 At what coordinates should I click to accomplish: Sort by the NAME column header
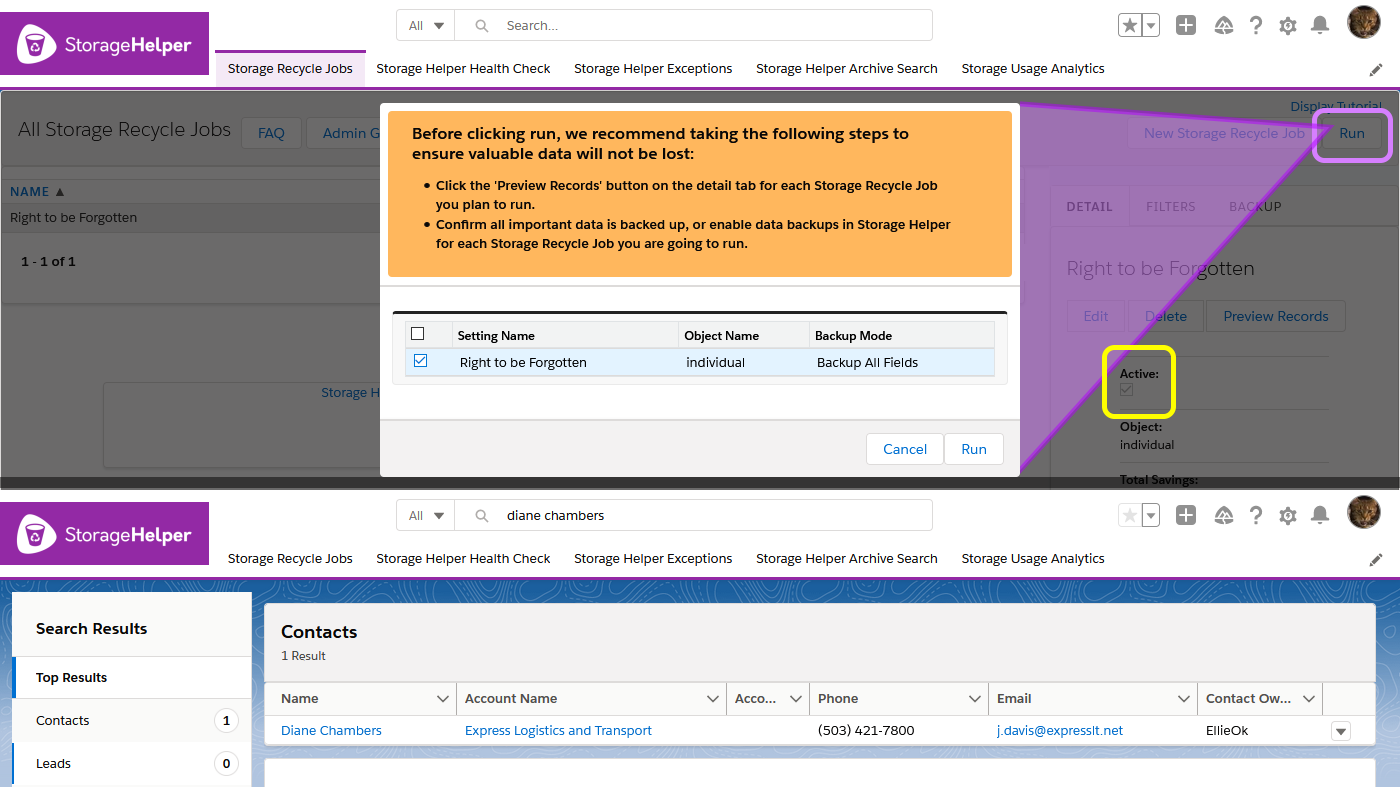point(37,191)
